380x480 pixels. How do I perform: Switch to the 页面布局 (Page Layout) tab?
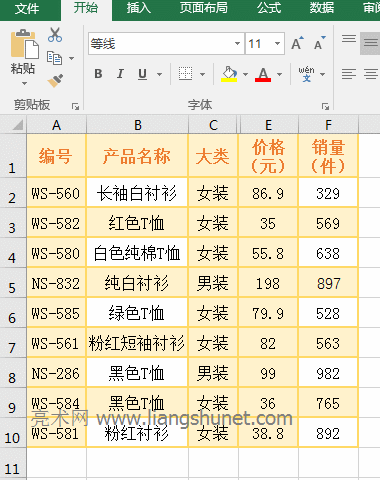click(203, 8)
